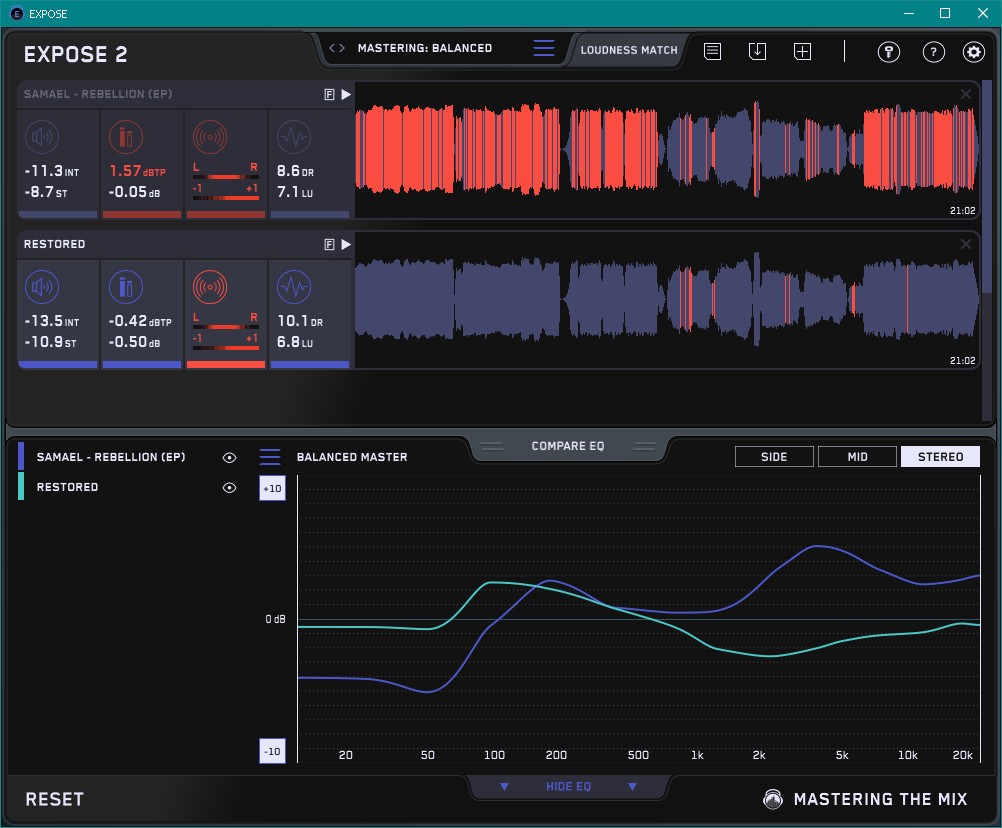Open the settings gear icon
This screenshot has height=828, width=1002.
click(x=973, y=52)
